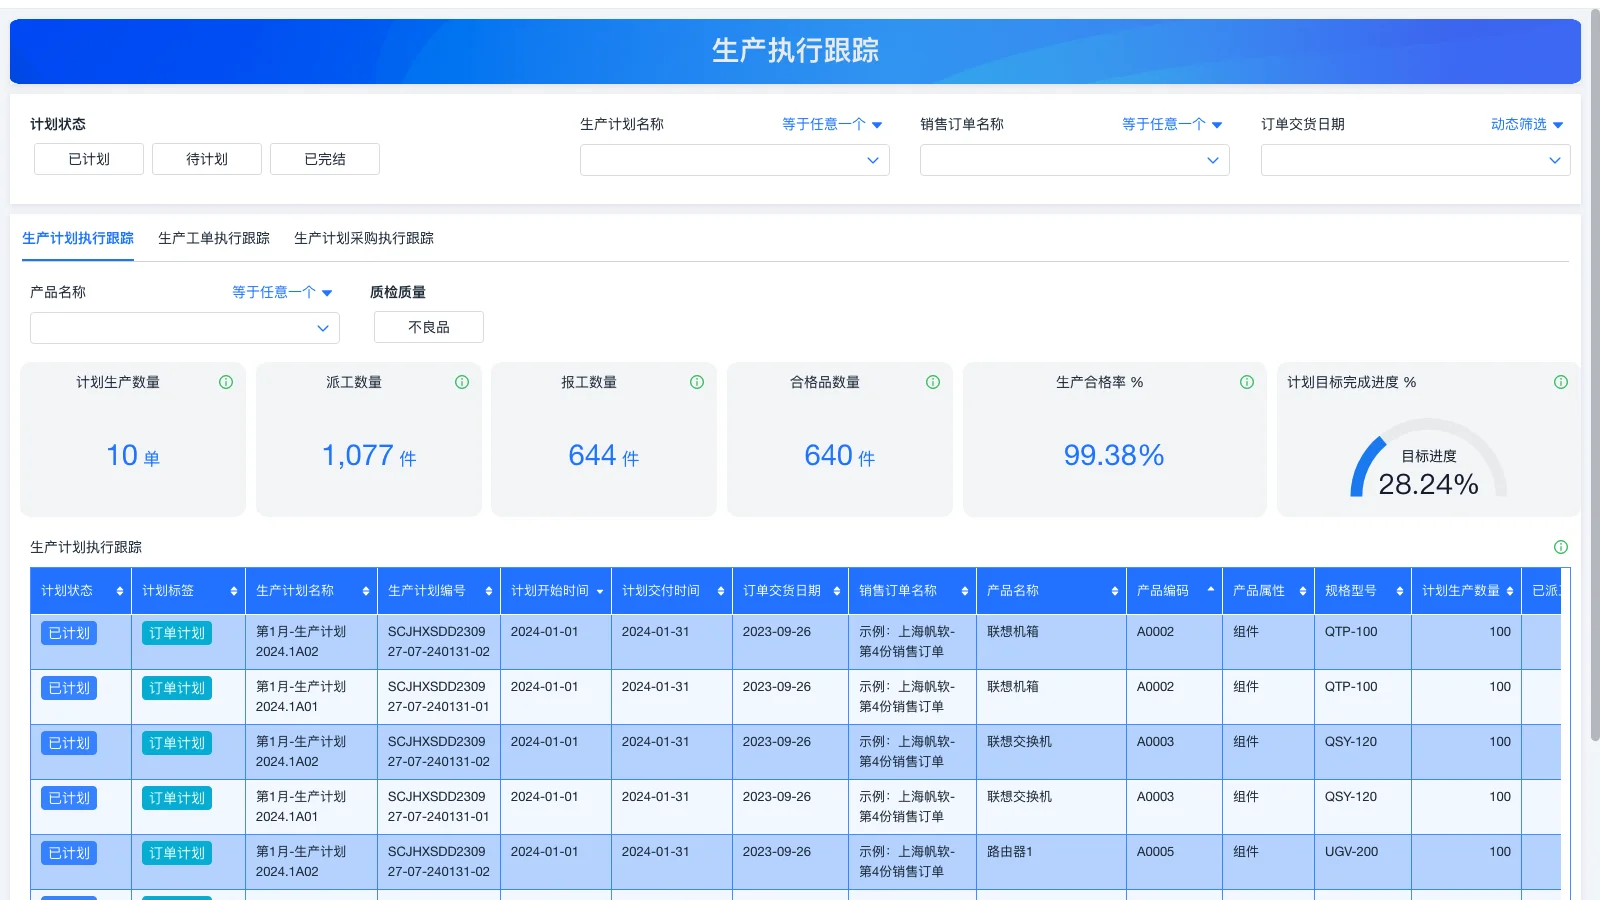The width and height of the screenshot is (1600, 900).
Task: Click info icon beside 生产计划执行跟踪 table title
Action: (1561, 547)
